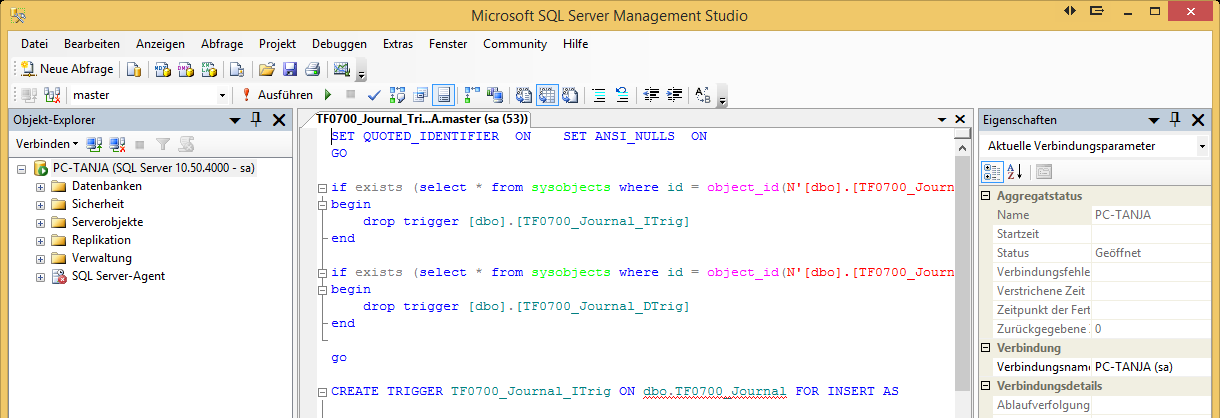This screenshot has height=418, width=1220.
Task: Click the Objekt-Explorer disconnect icon
Action: (x=118, y=144)
